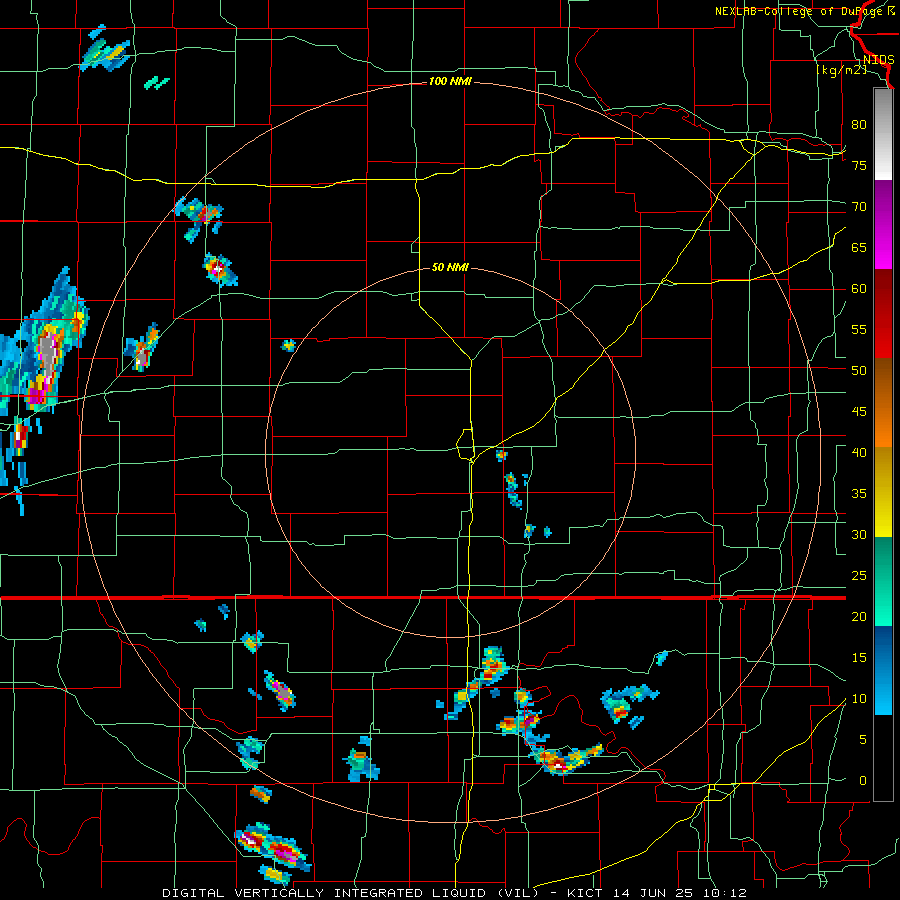Click the 65 value on the scale
The width and height of the screenshot is (900, 900).
[859, 247]
